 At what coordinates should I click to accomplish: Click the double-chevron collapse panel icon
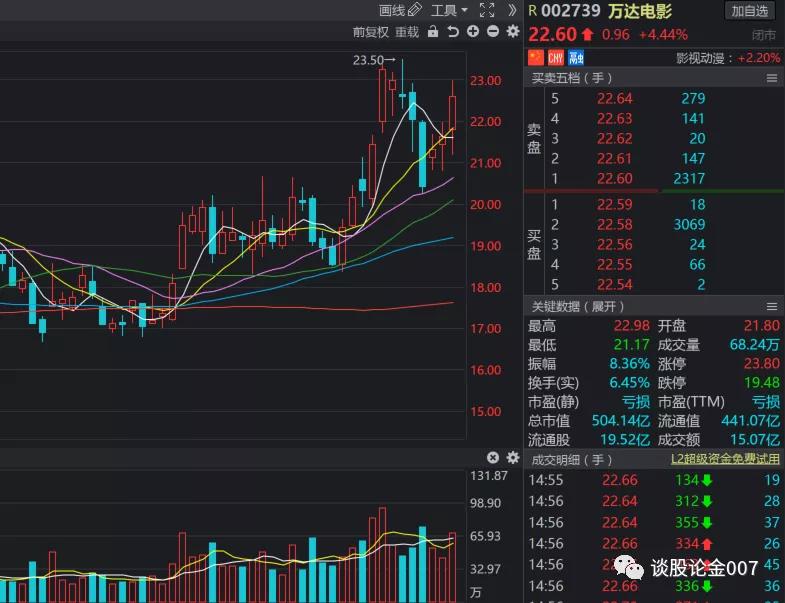point(512,10)
